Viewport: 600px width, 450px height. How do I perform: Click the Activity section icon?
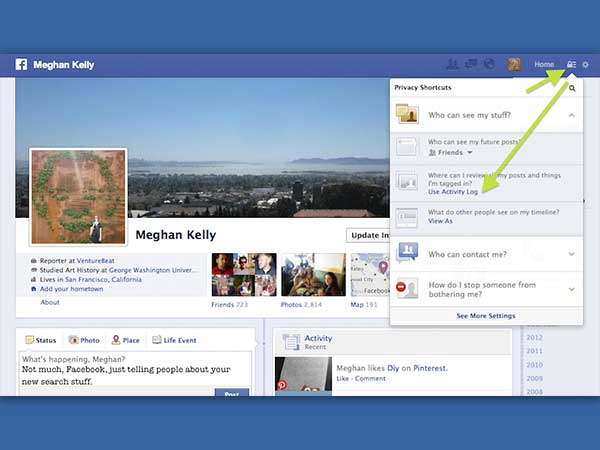pos(292,342)
